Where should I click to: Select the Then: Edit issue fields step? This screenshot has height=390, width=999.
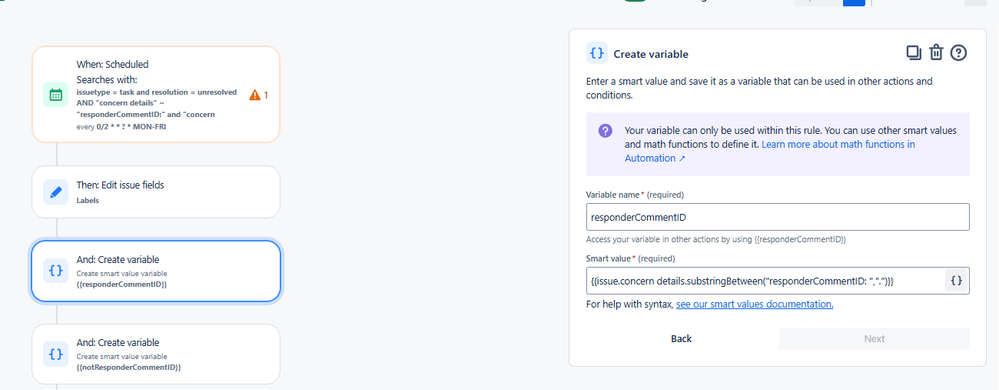(155, 192)
